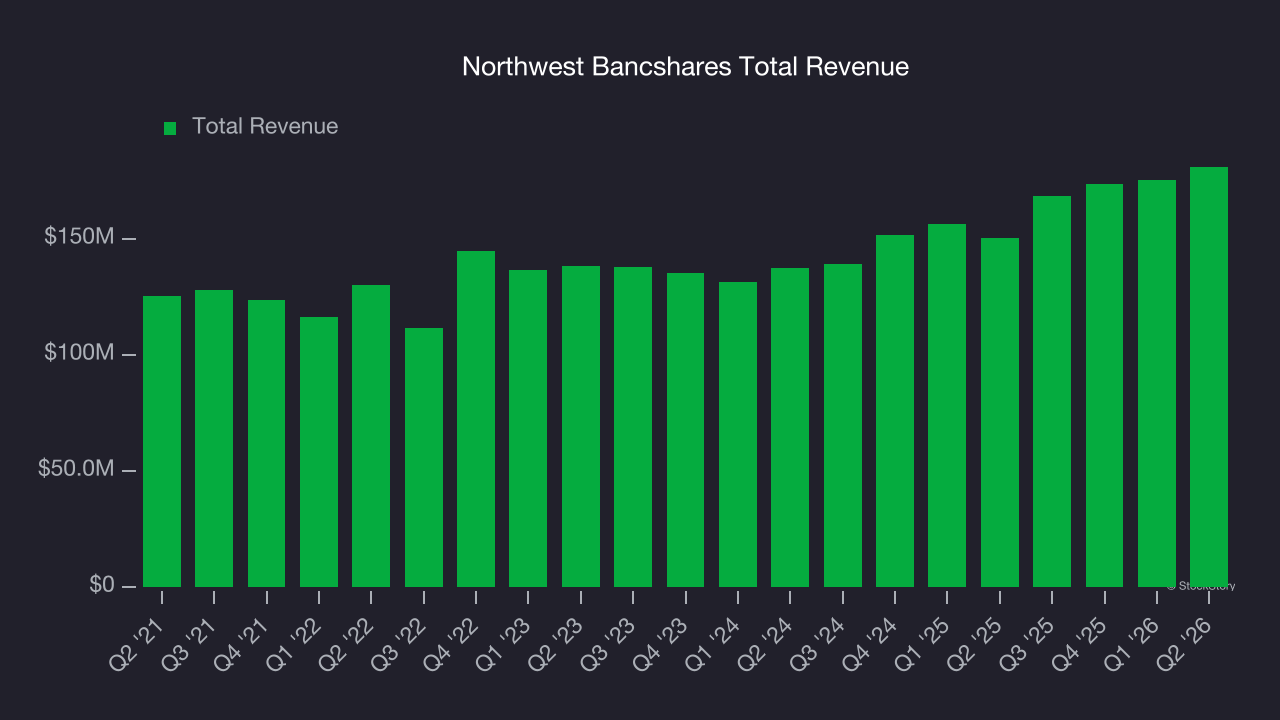Choose the revenue bar for Q1 '23

[x=528, y=428]
